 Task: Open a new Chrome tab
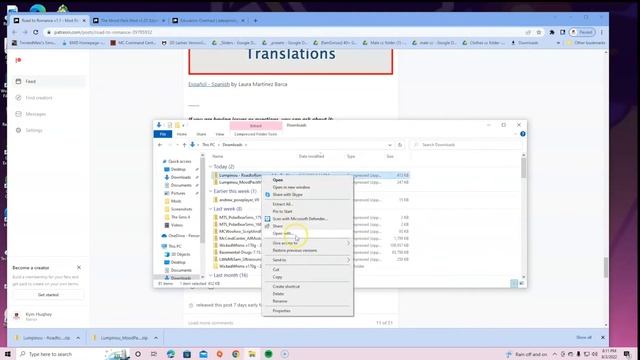click(256, 20)
